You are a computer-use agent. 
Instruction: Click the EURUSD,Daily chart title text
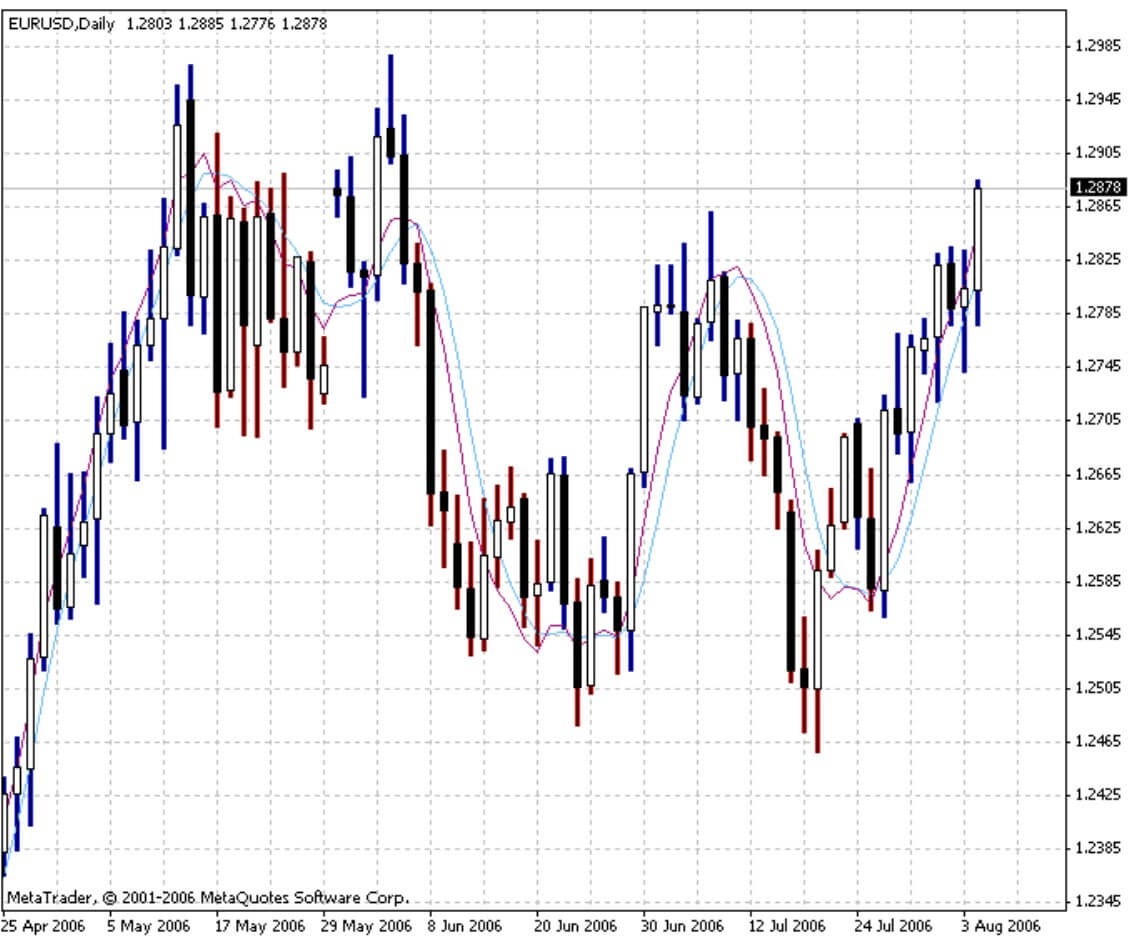click(x=61, y=24)
